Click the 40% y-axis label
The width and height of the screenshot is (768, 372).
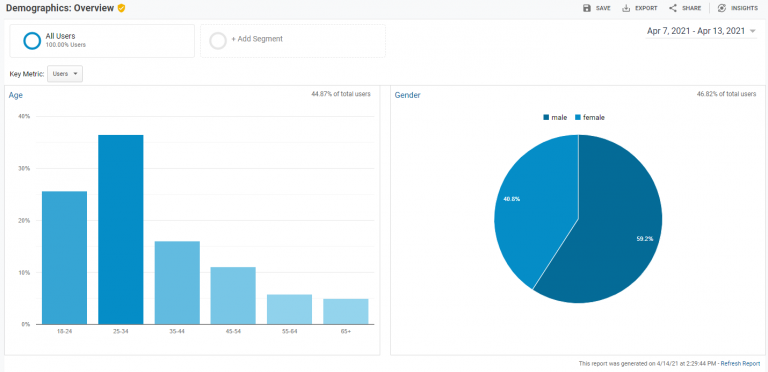pyautogui.click(x=25, y=116)
